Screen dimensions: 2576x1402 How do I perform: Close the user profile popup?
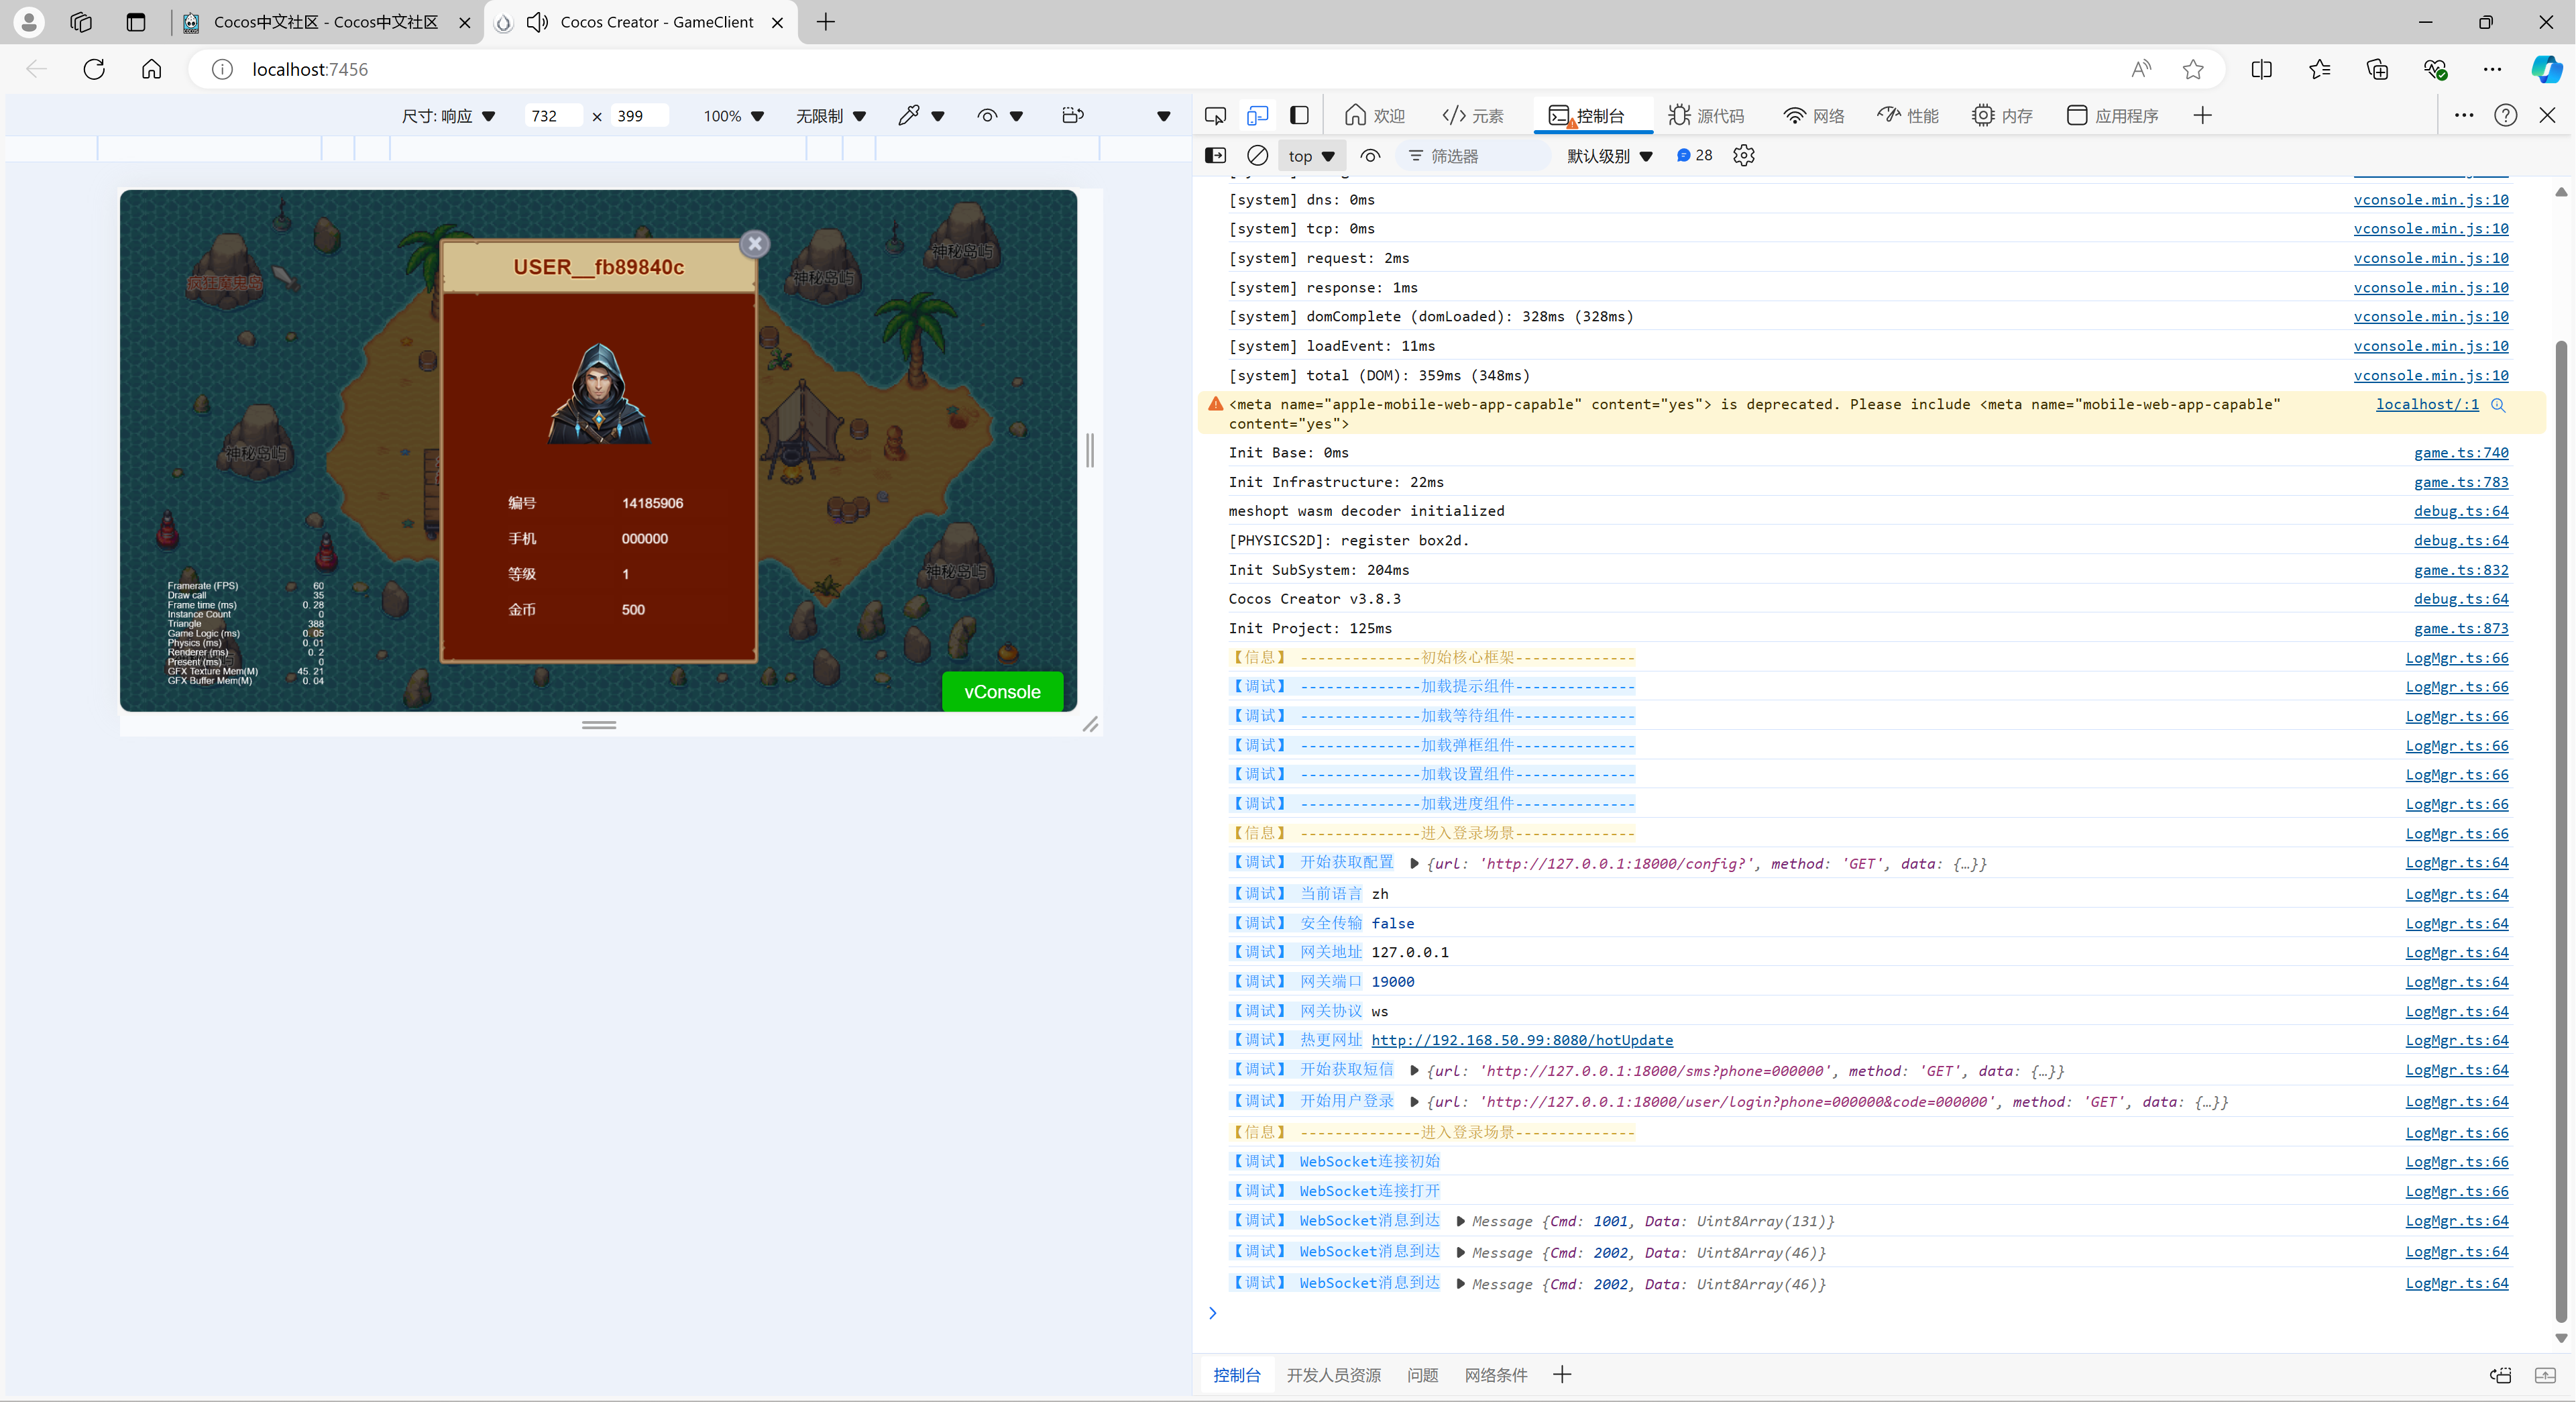pyautogui.click(x=755, y=243)
